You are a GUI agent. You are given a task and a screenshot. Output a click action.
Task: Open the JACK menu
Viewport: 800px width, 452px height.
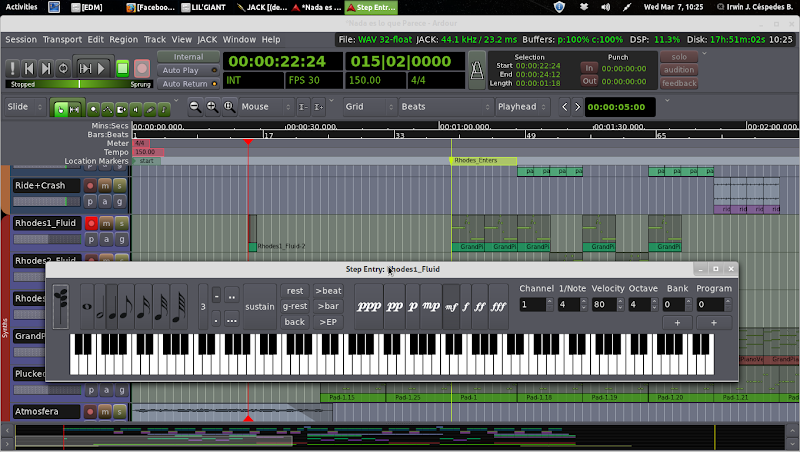(207, 39)
